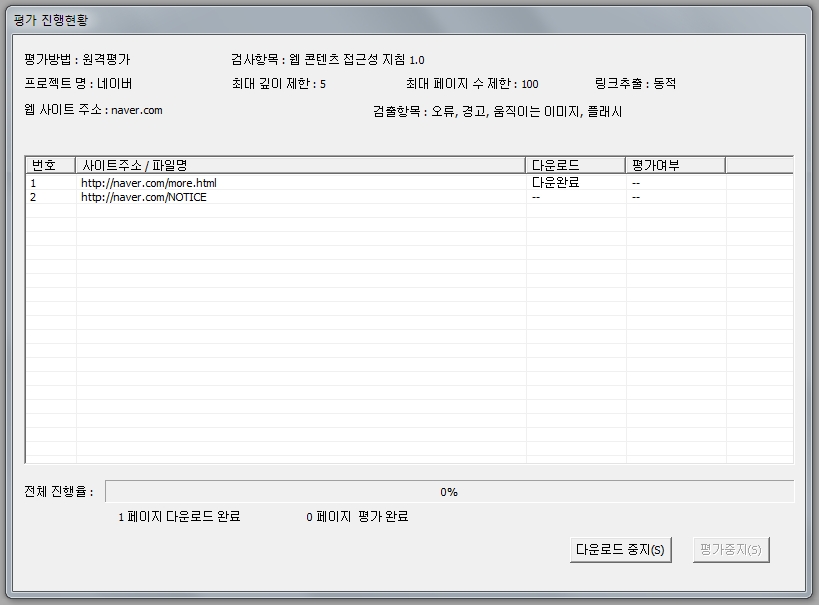The image size is (819, 605).
Task: Click the 웹 사이트 주소 naver.com text
Action: (93, 110)
